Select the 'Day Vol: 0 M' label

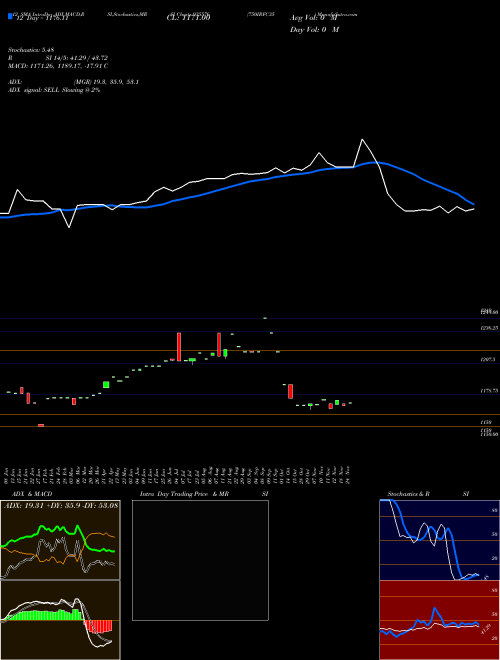(x=314, y=30)
